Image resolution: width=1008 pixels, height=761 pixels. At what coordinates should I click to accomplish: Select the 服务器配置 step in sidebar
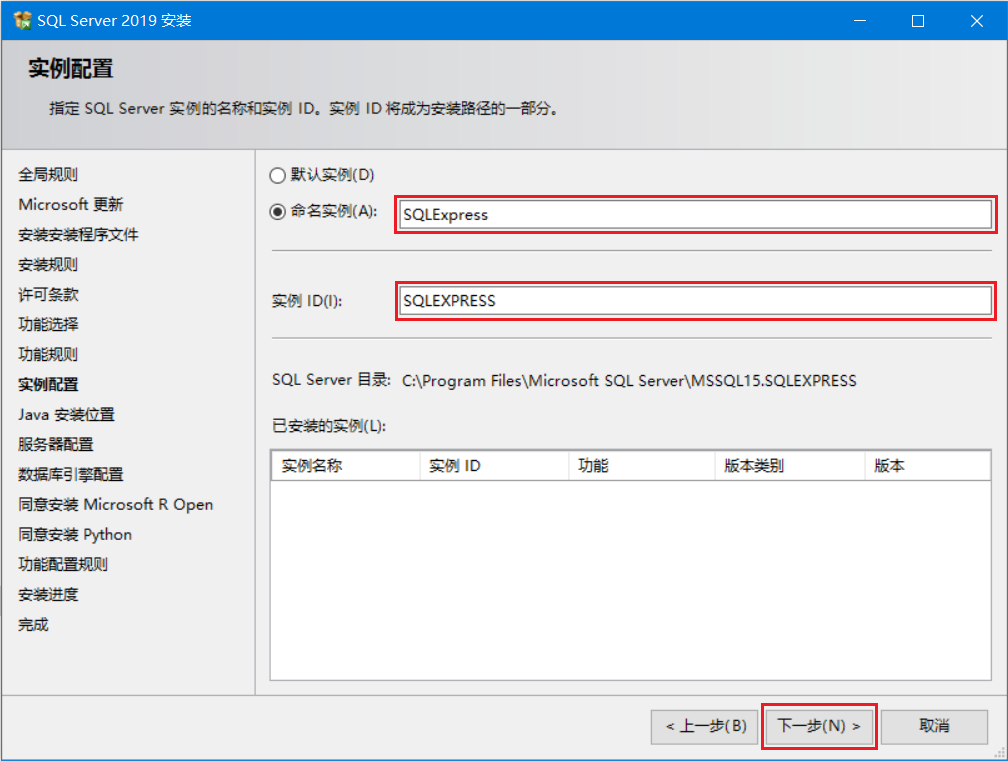[56, 445]
